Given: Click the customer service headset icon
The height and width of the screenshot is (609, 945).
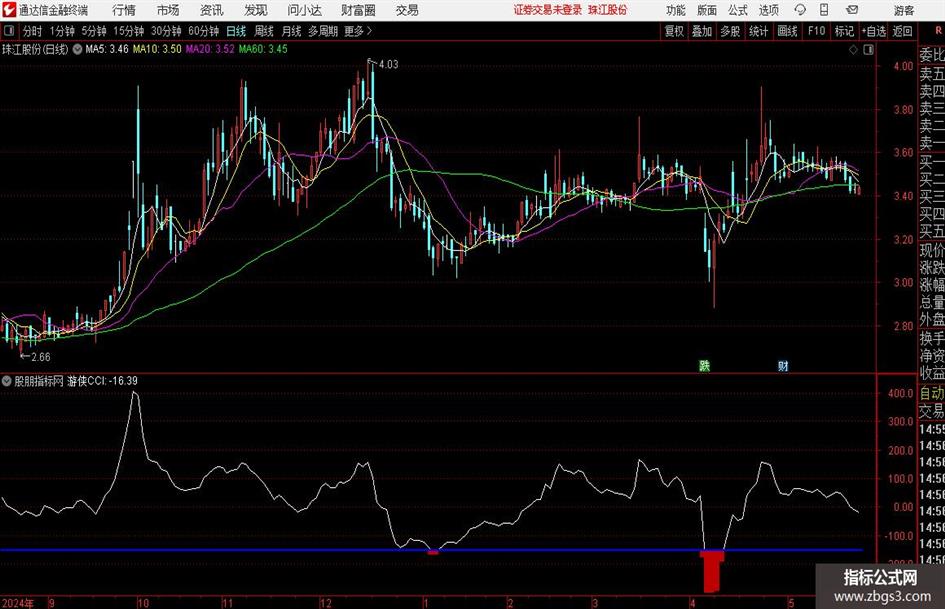Looking at the screenshot, I should (800, 10).
